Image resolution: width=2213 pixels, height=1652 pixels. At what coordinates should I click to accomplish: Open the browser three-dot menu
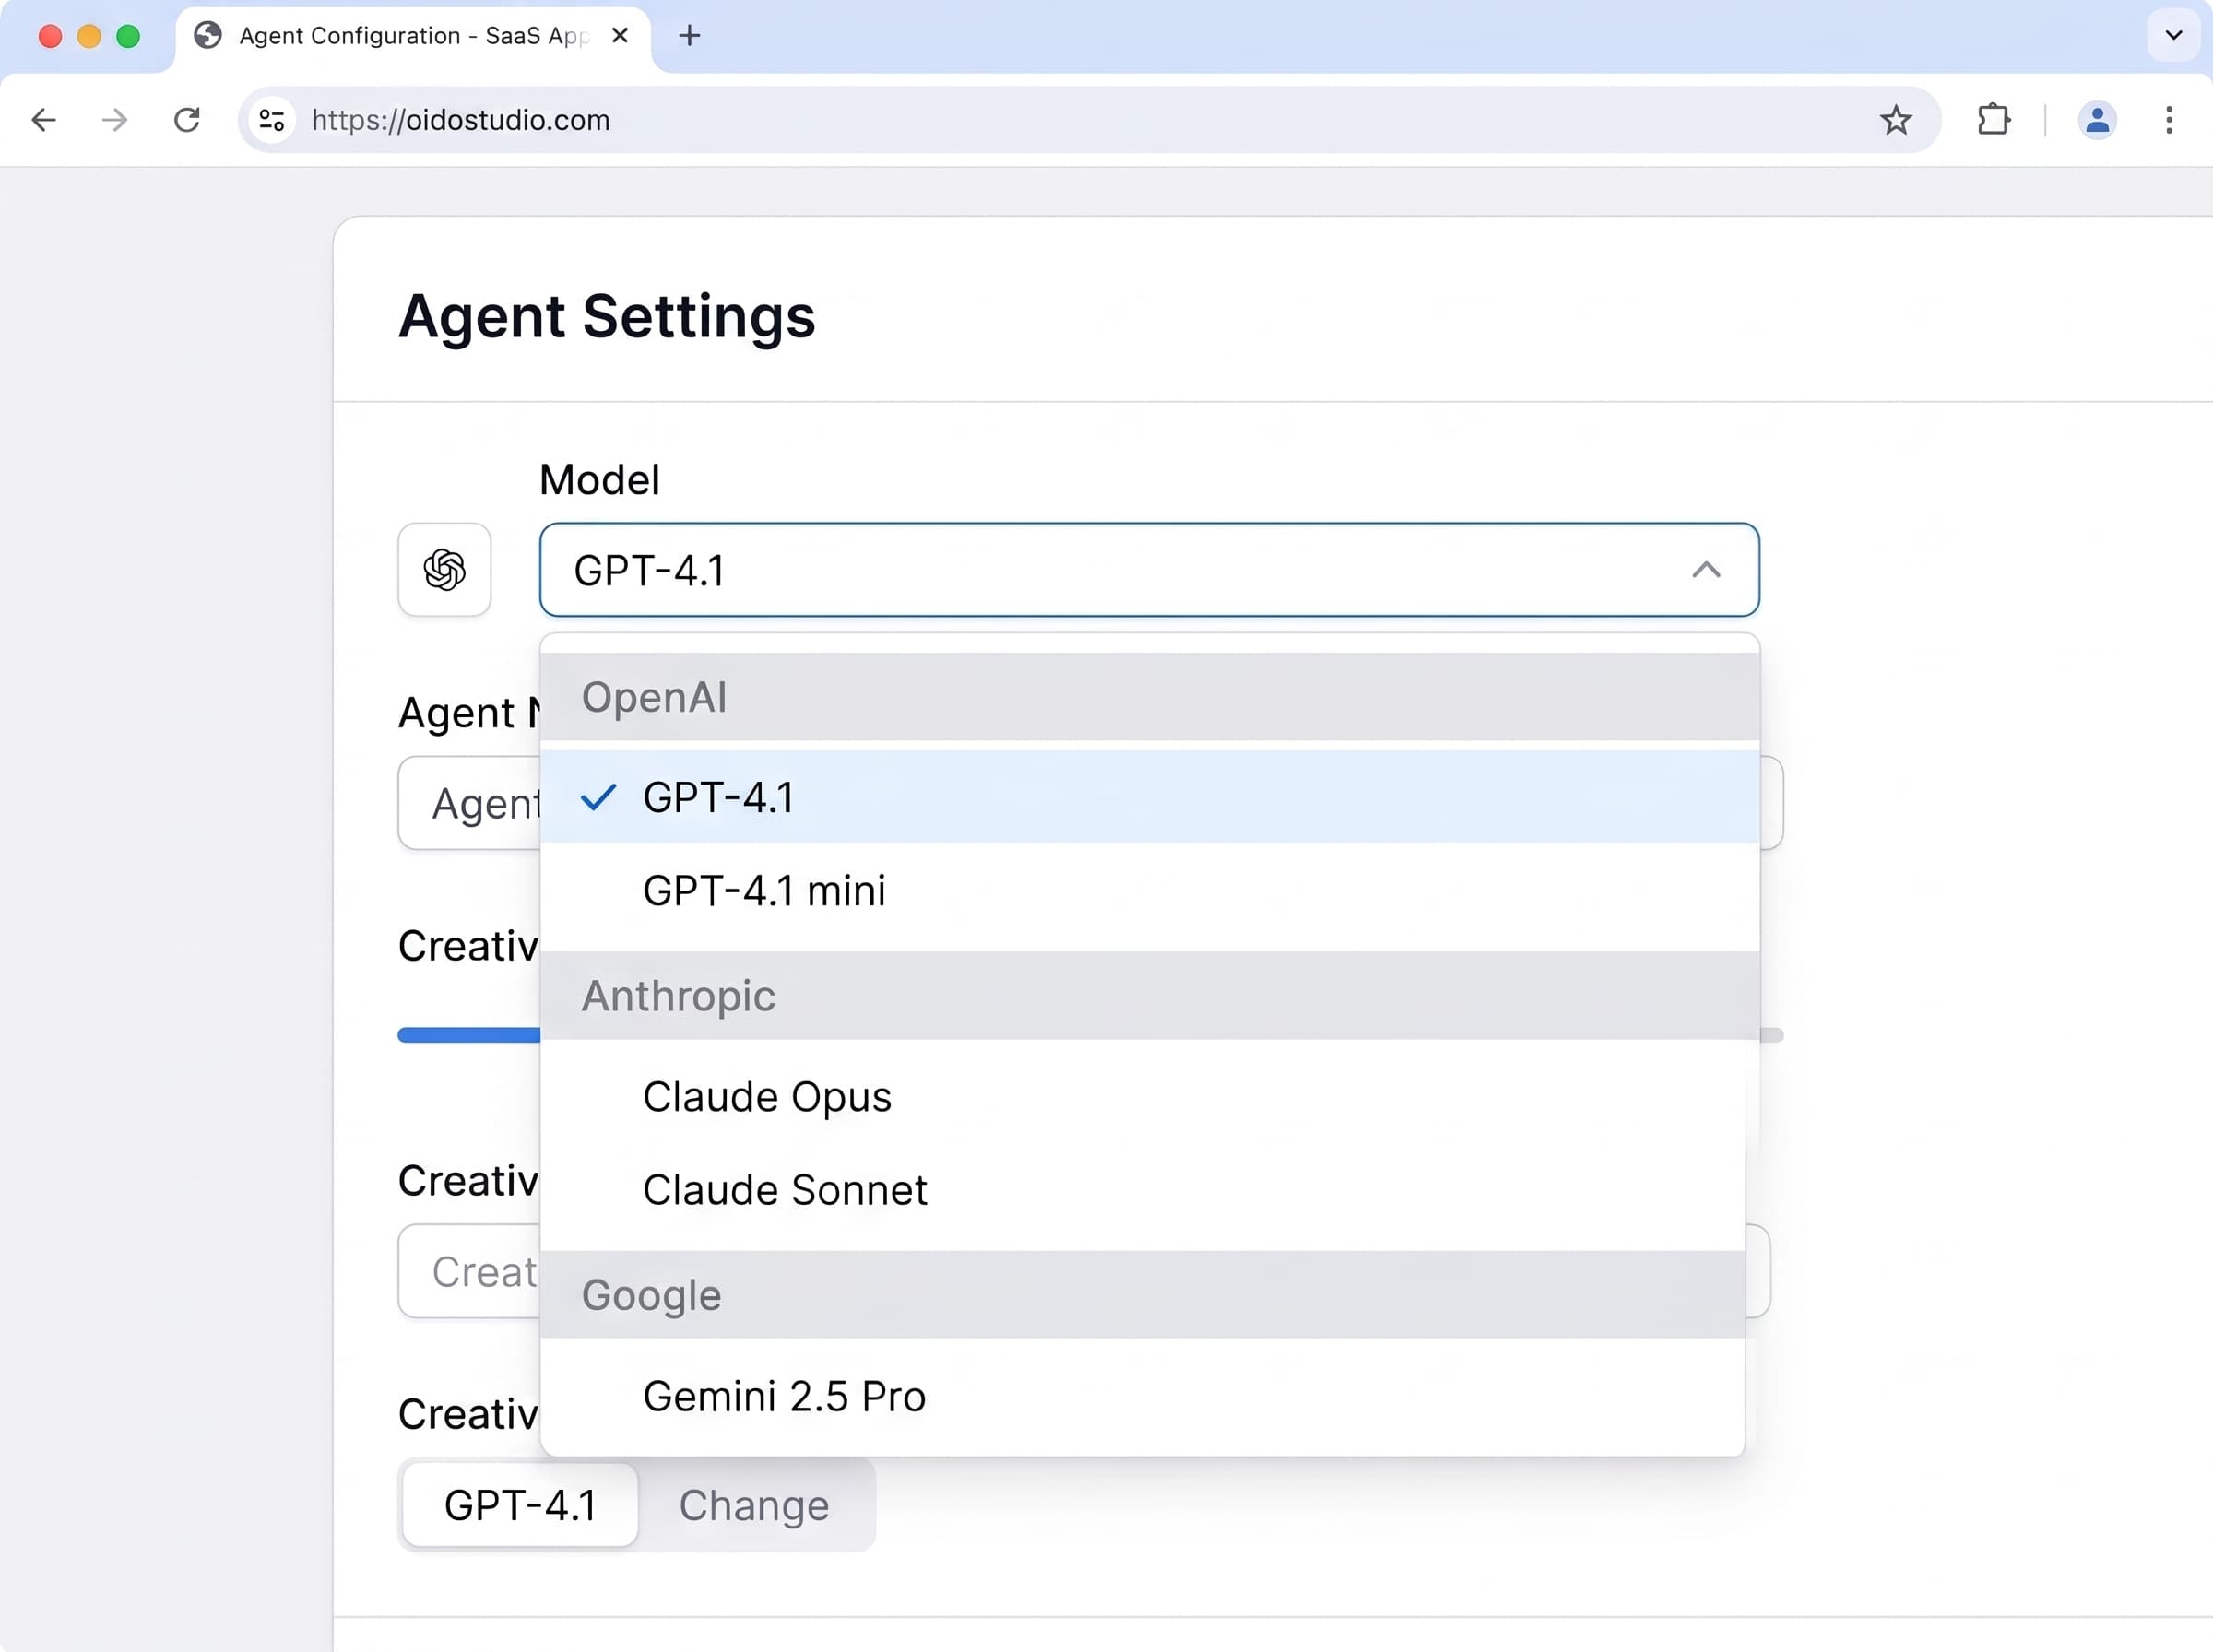pyautogui.click(x=2169, y=120)
